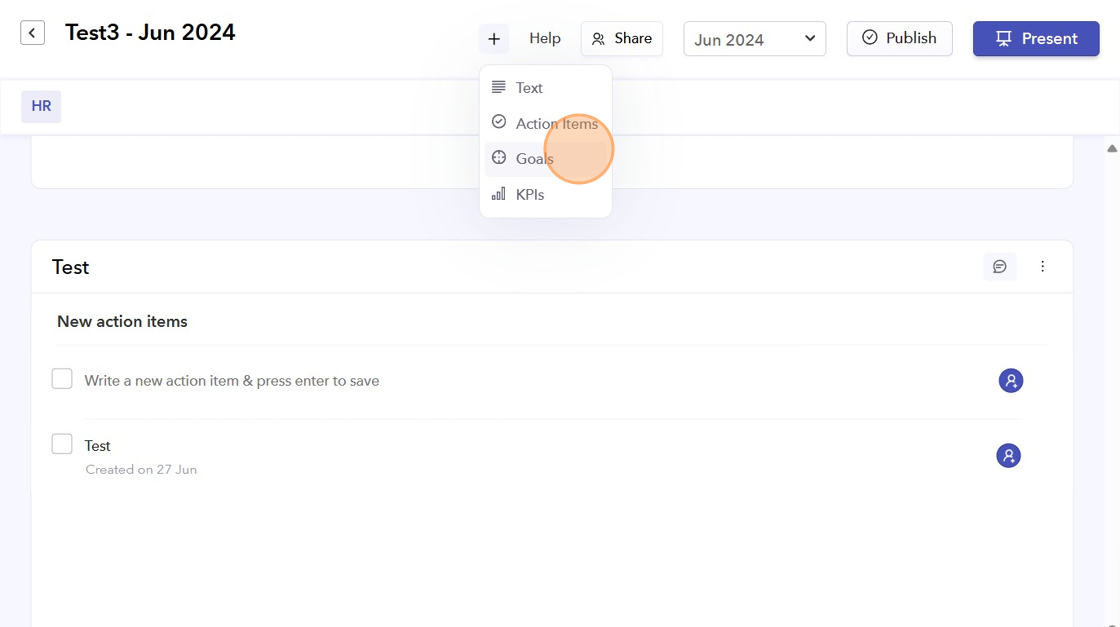
Task: Select Goals in the add menu
Action: (546, 159)
